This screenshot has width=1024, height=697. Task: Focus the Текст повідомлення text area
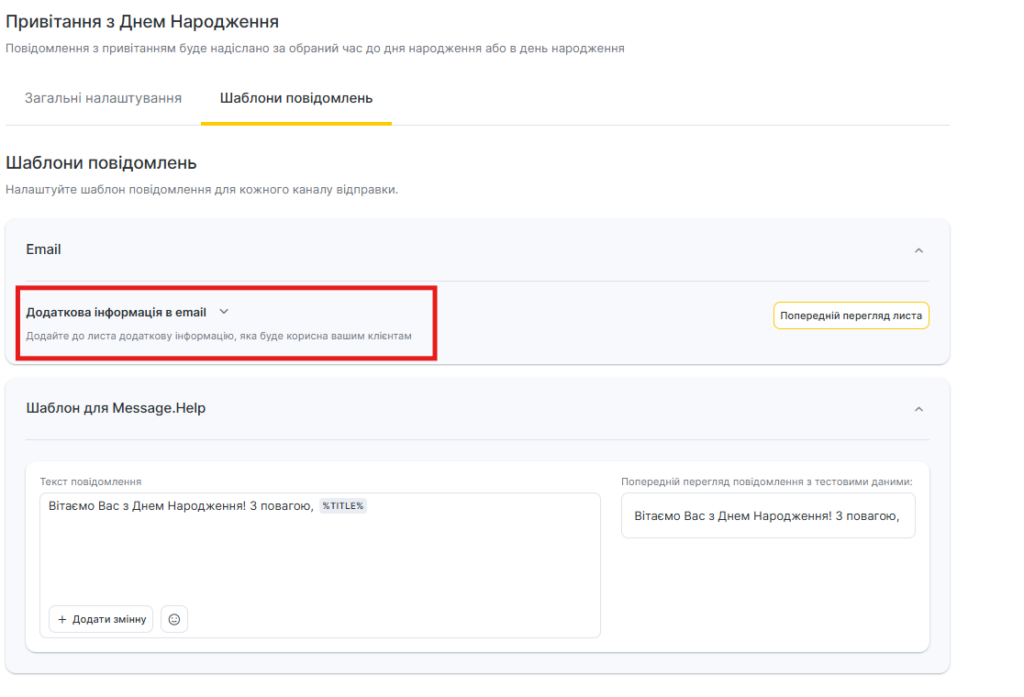(x=320, y=555)
